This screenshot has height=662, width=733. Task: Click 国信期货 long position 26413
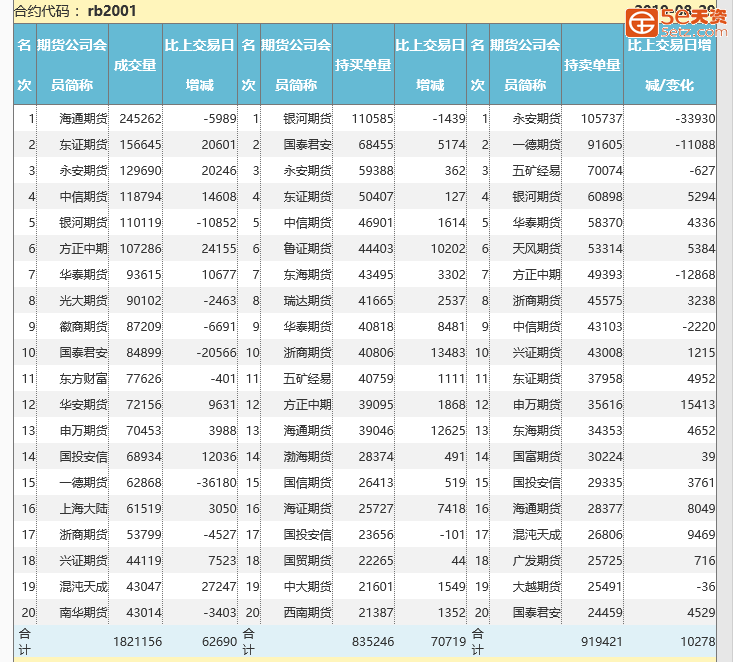click(376, 482)
